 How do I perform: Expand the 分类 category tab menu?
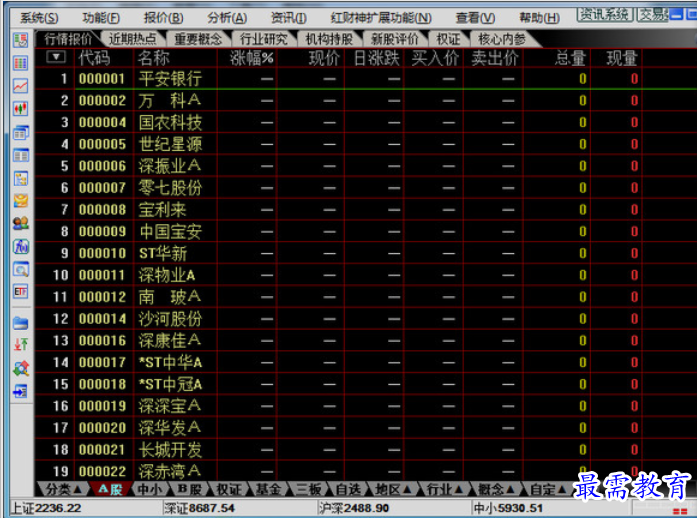[64, 490]
